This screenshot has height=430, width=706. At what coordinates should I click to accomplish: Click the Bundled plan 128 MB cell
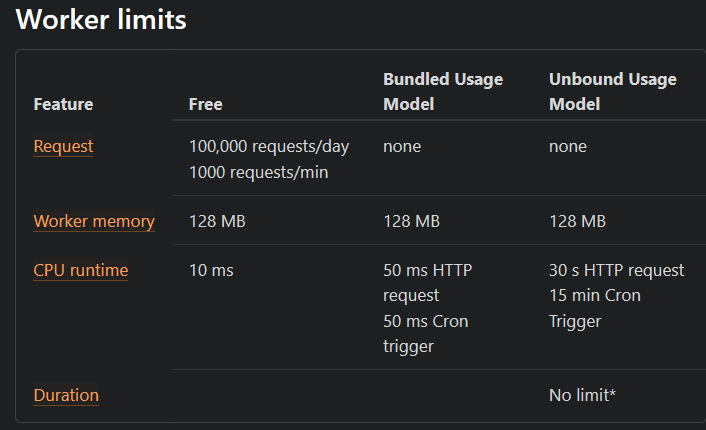click(411, 221)
